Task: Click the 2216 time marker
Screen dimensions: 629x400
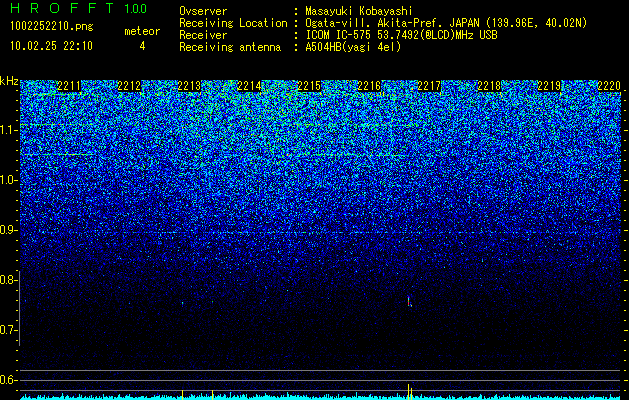Action: (x=369, y=86)
